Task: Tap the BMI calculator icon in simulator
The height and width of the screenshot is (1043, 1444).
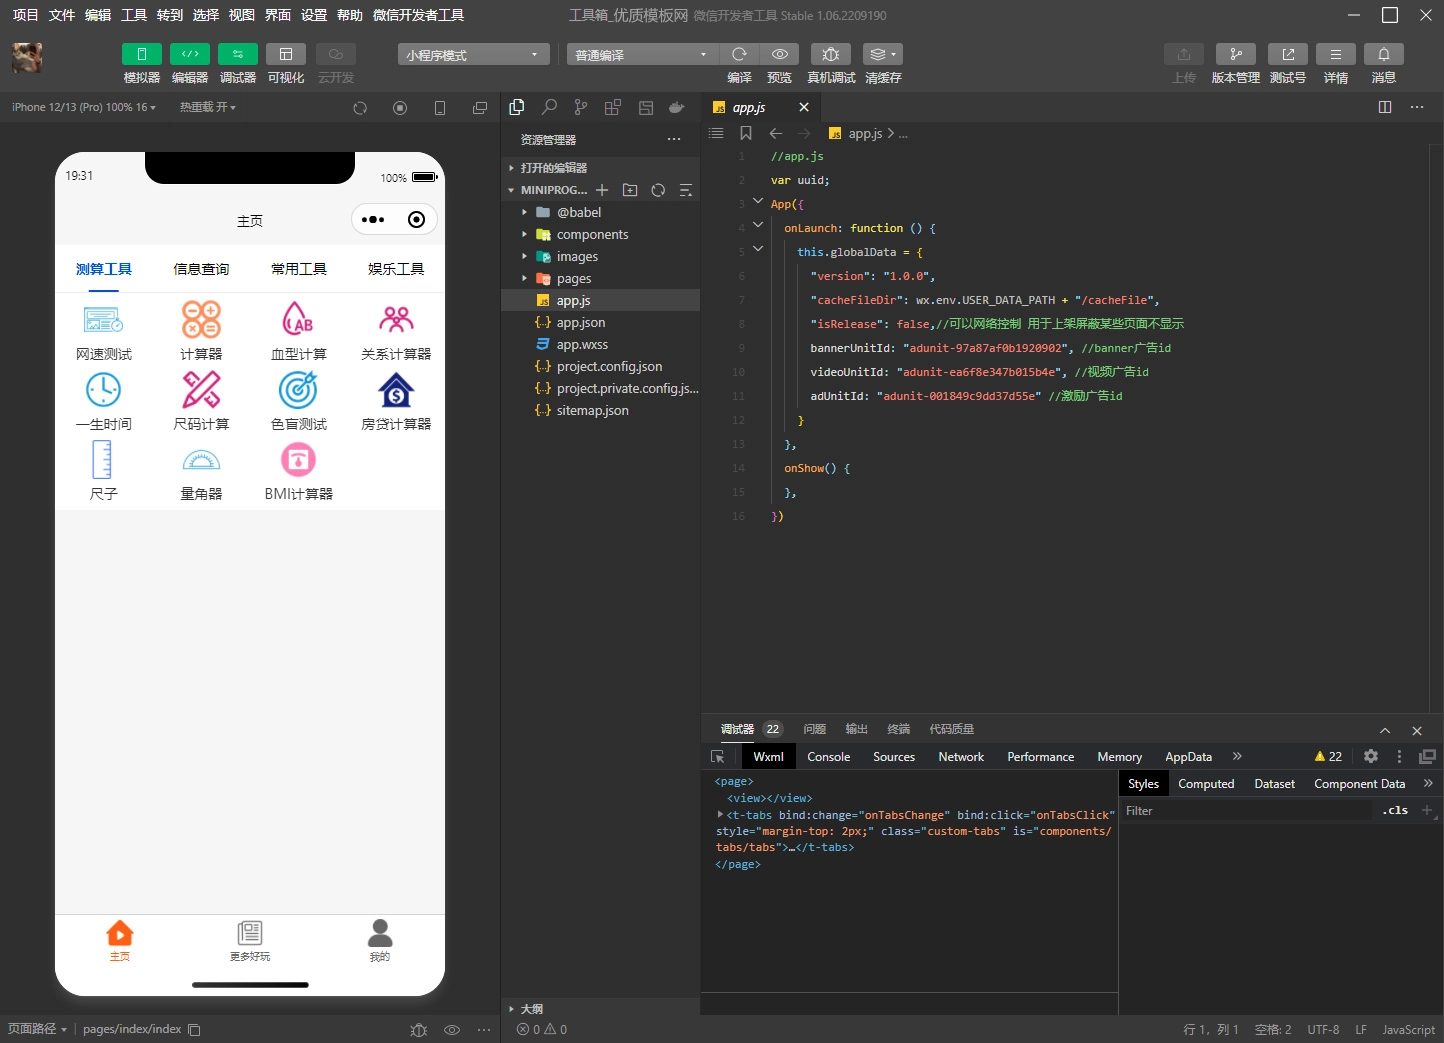Action: (x=298, y=460)
